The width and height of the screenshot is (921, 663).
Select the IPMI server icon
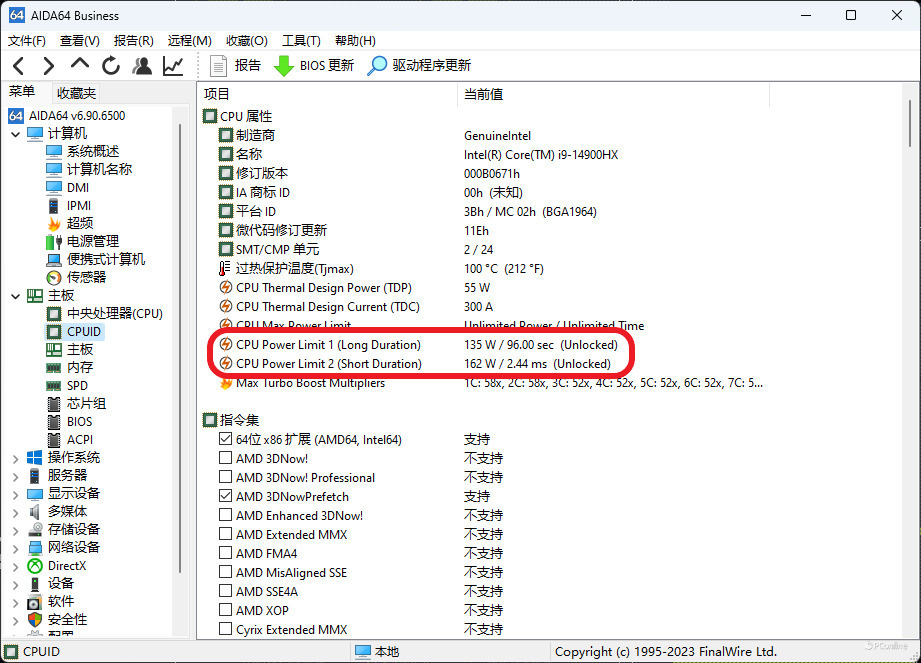click(x=53, y=206)
